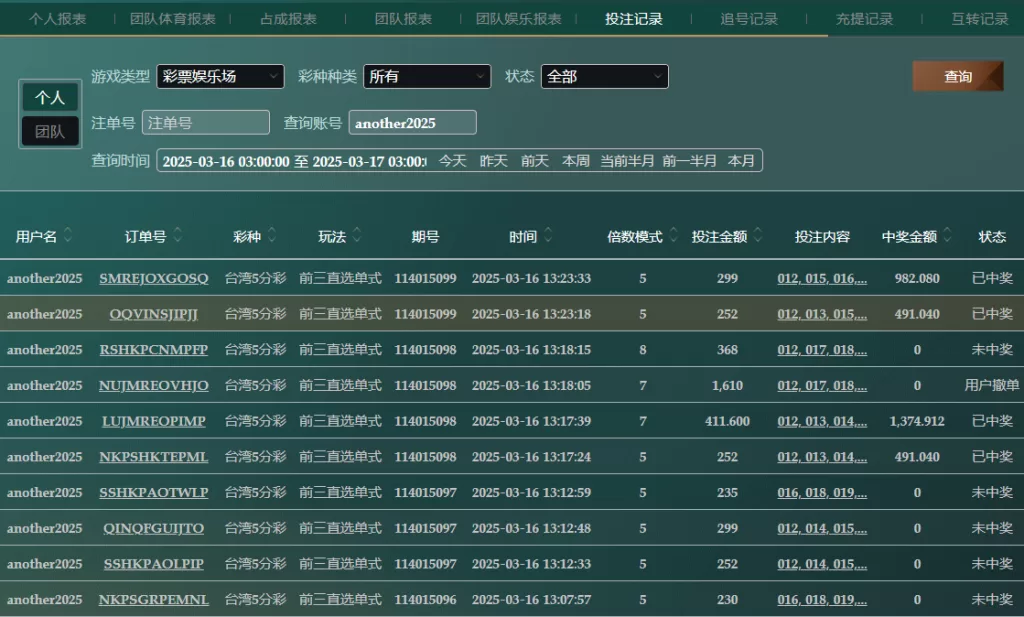The image size is (1024, 617).
Task: Sort table by 订单号 column arrows
Action: point(177,235)
